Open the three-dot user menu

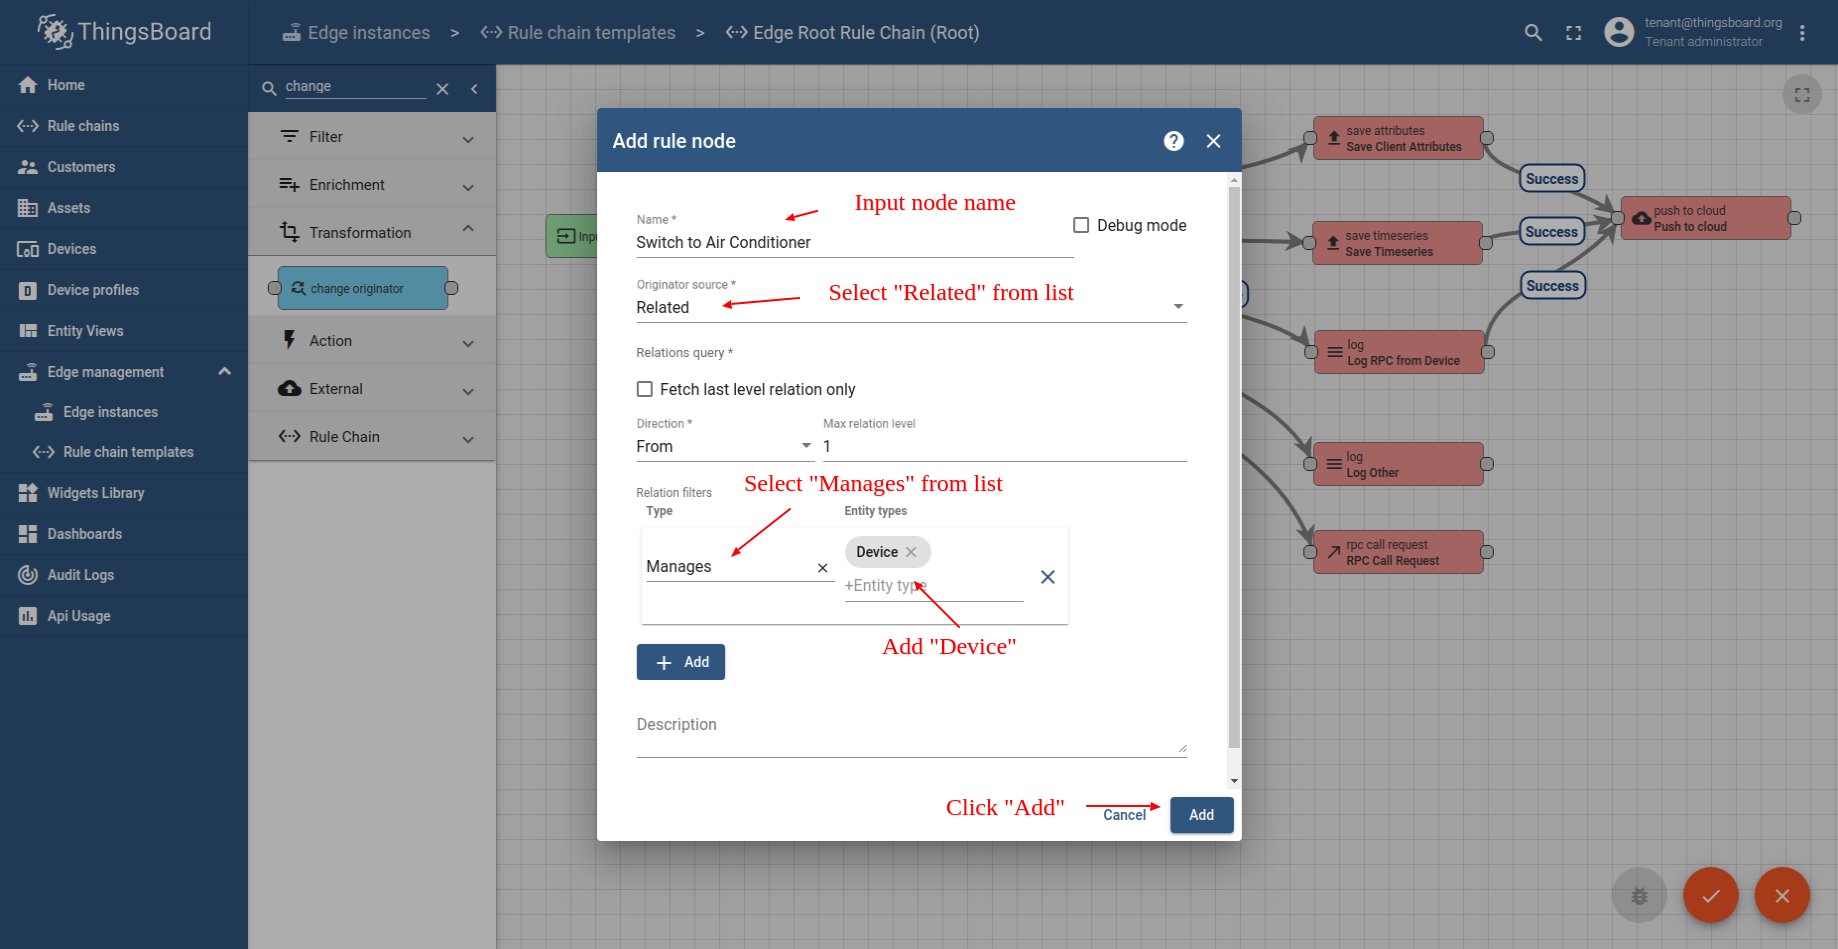(x=1802, y=32)
